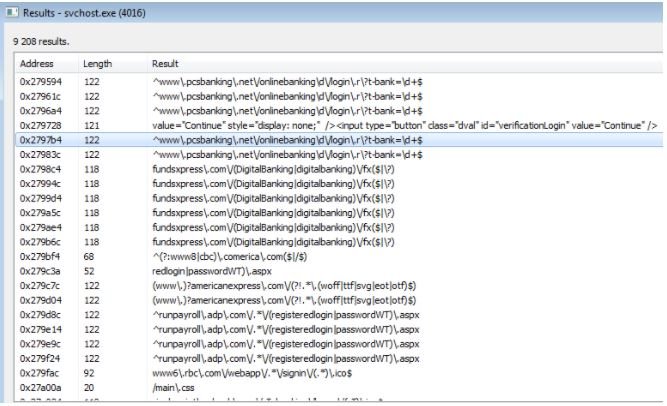667x406 pixels.
Task: Select row with address 0x2796a4
Action: pyautogui.click(x=339, y=111)
